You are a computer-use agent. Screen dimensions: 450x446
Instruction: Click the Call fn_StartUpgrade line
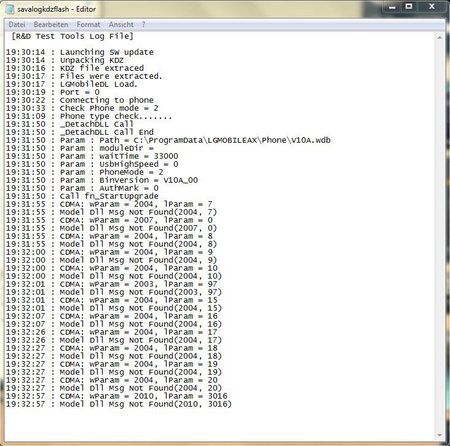[x=82, y=196]
